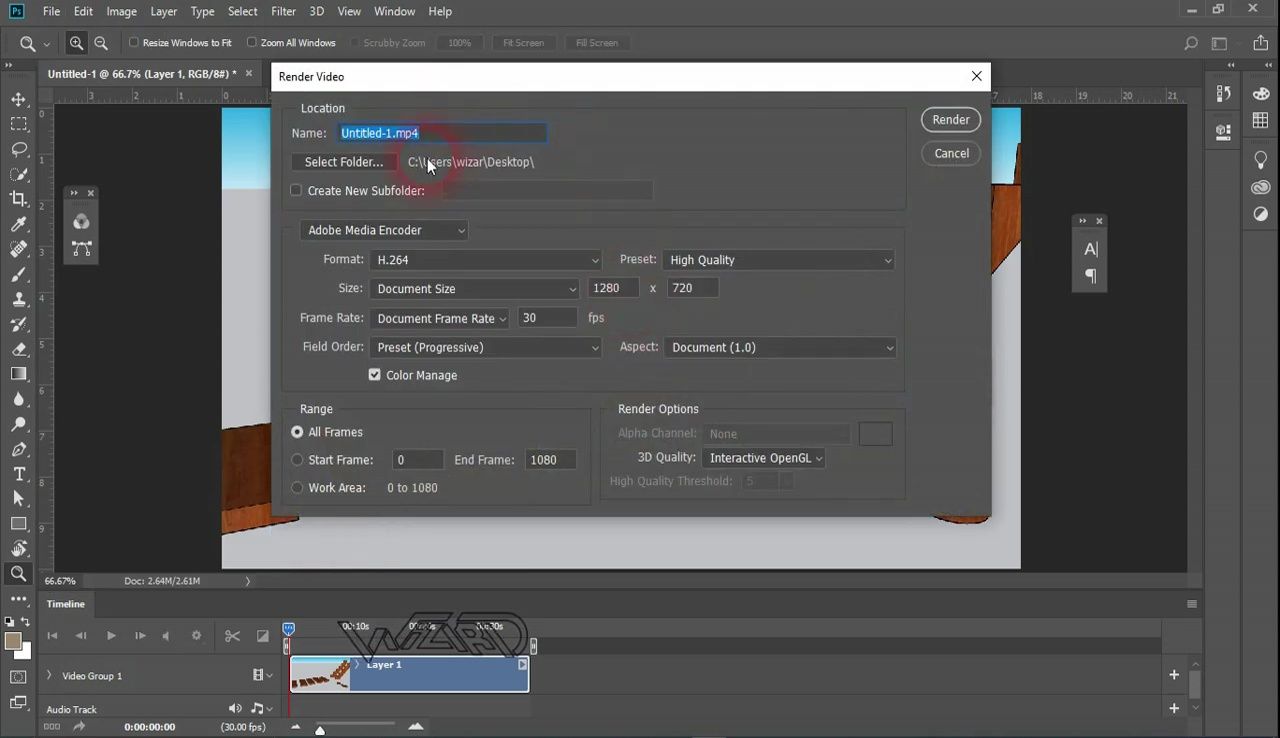The width and height of the screenshot is (1280, 738).
Task: Select the Lasso tool
Action: pyautogui.click(x=19, y=149)
